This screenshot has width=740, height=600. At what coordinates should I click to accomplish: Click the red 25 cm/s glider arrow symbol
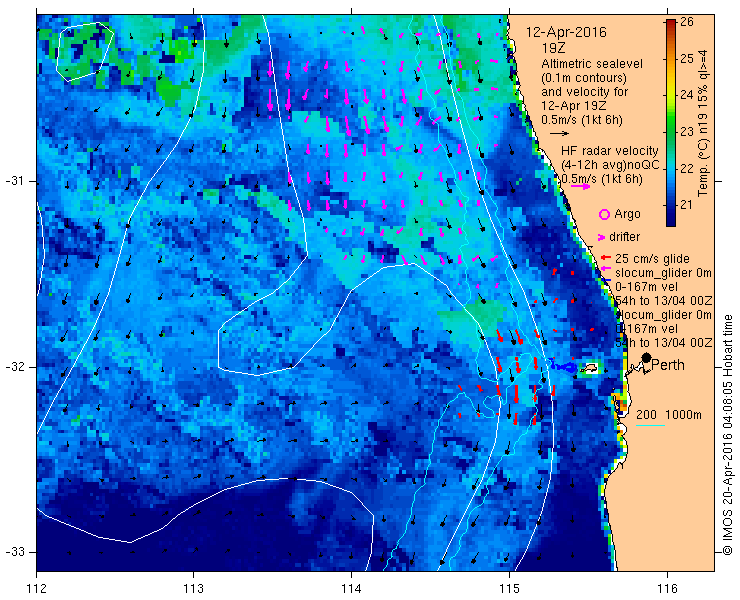tap(606, 258)
